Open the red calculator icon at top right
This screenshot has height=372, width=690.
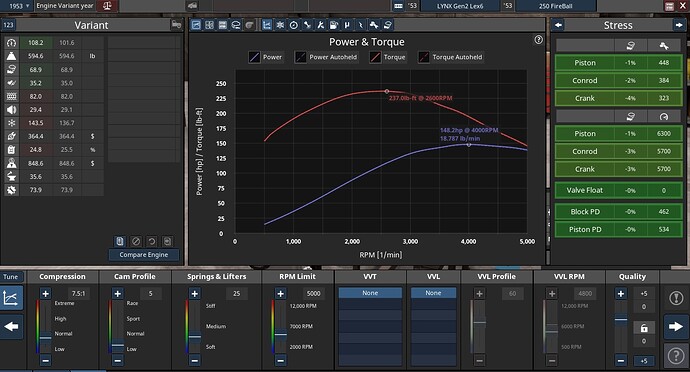click(669, 6)
